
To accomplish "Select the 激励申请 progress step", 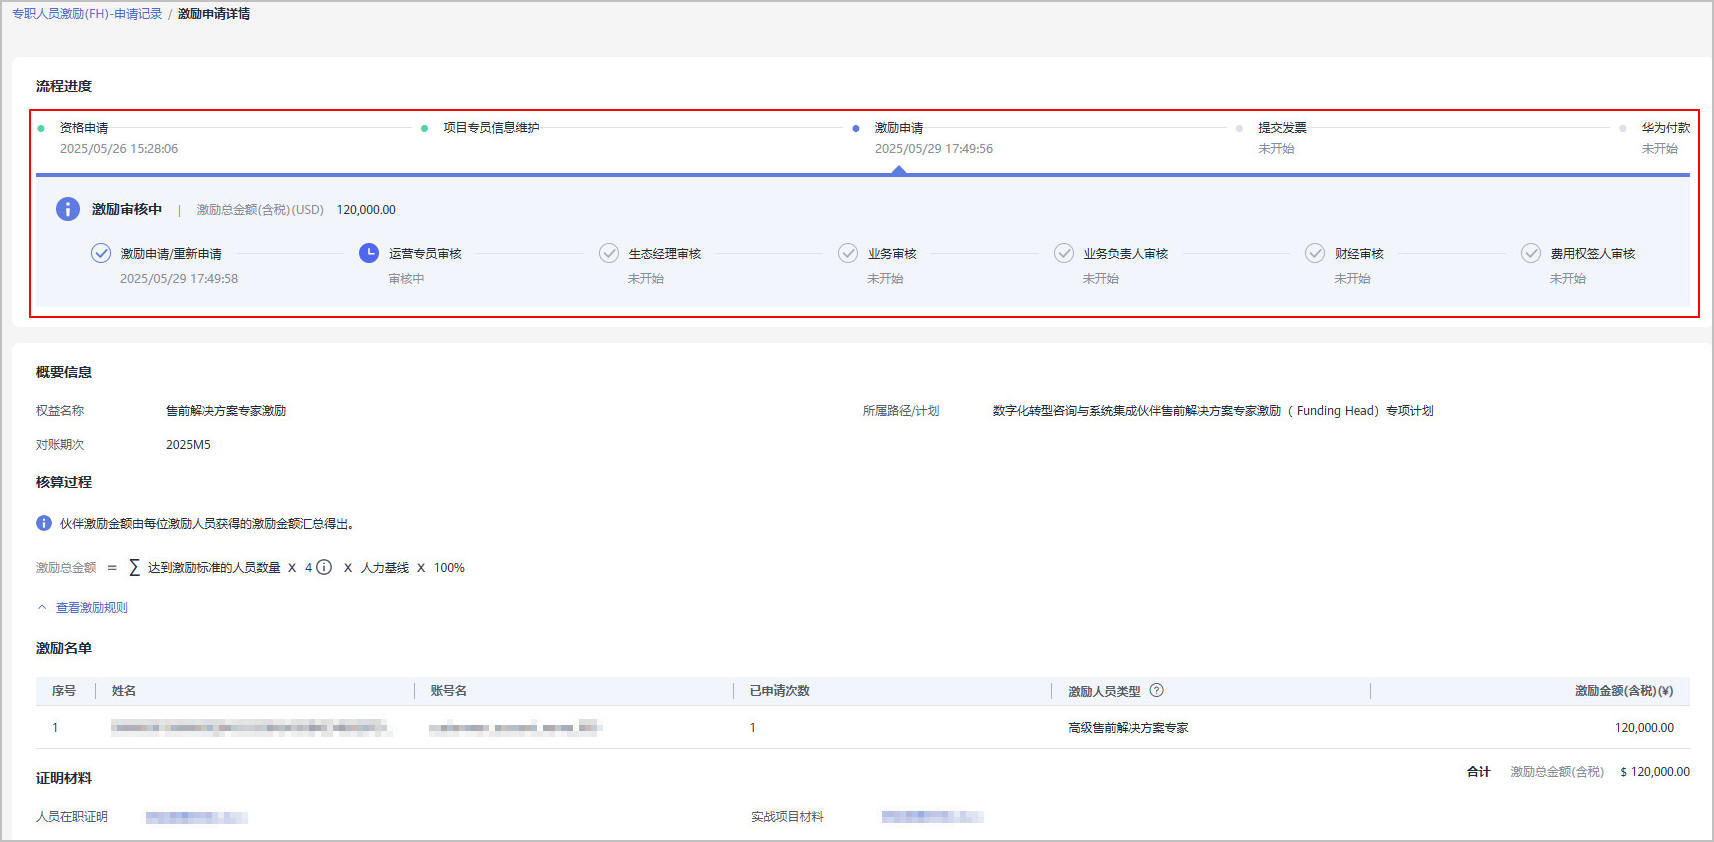I will click(x=898, y=128).
